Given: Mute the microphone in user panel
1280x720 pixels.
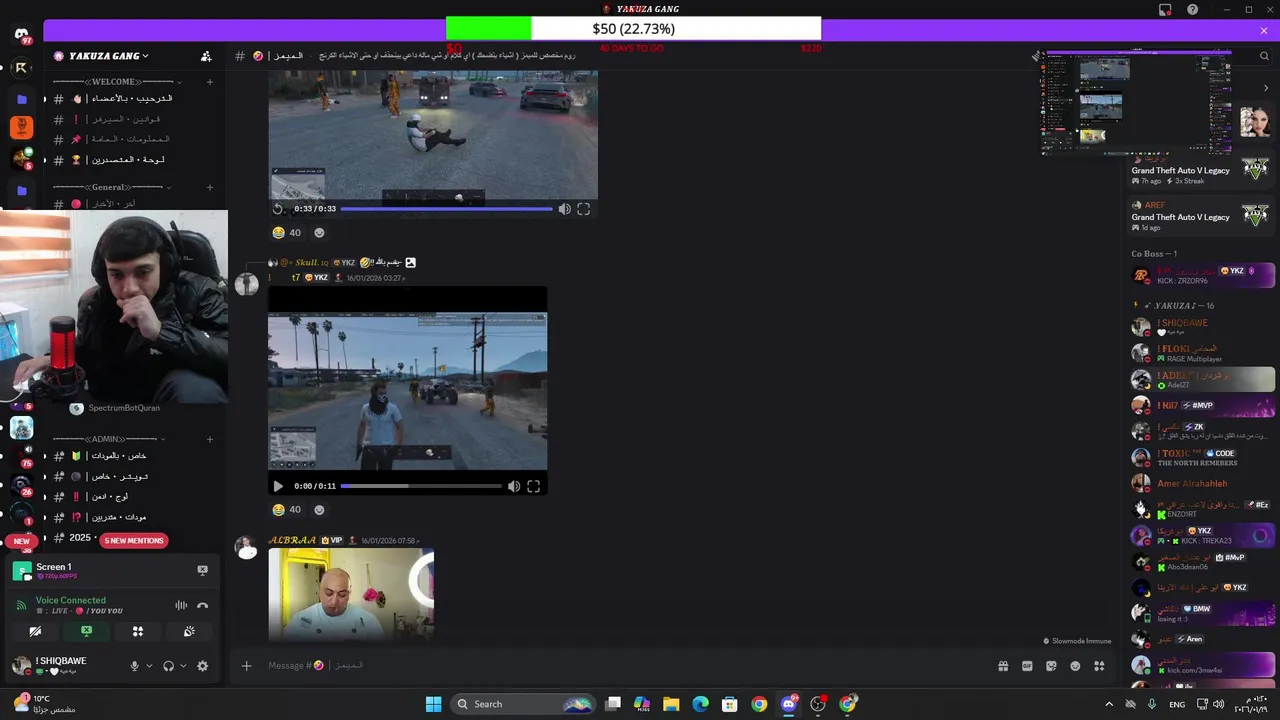Looking at the screenshot, I should 134,666.
